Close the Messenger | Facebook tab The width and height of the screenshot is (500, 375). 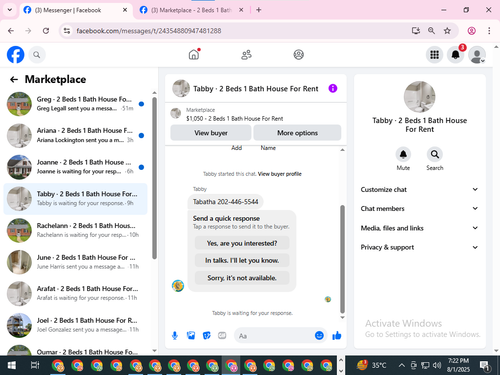(x=125, y=10)
